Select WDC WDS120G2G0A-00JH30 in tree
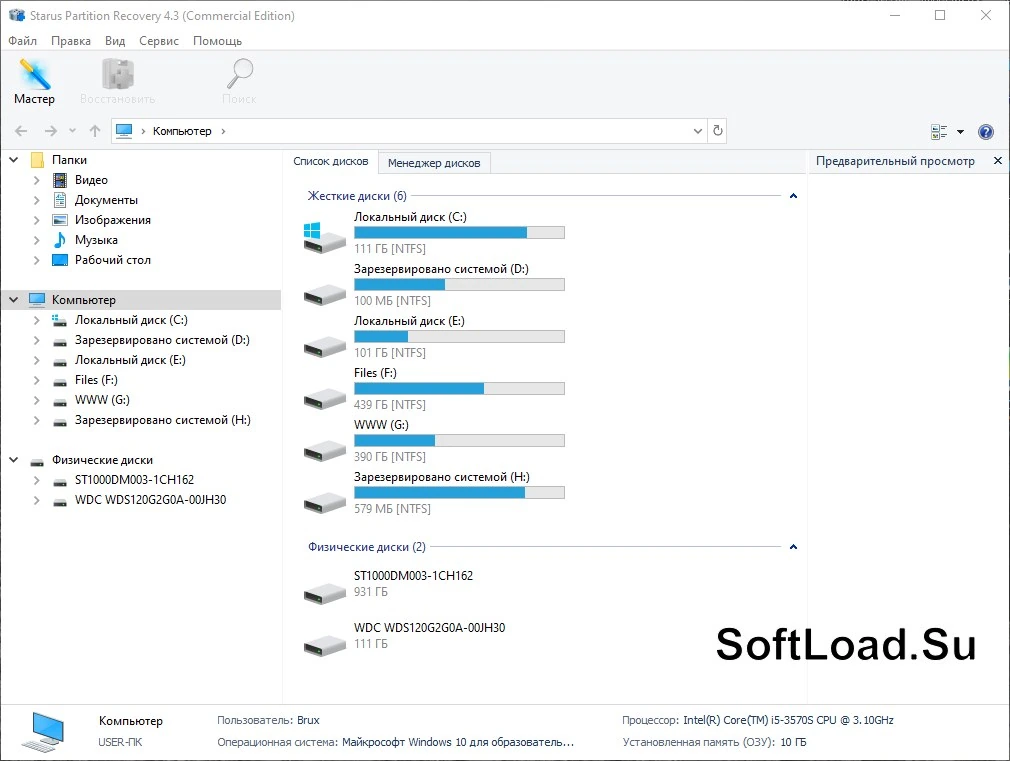The height and width of the screenshot is (761, 1010). (150, 500)
